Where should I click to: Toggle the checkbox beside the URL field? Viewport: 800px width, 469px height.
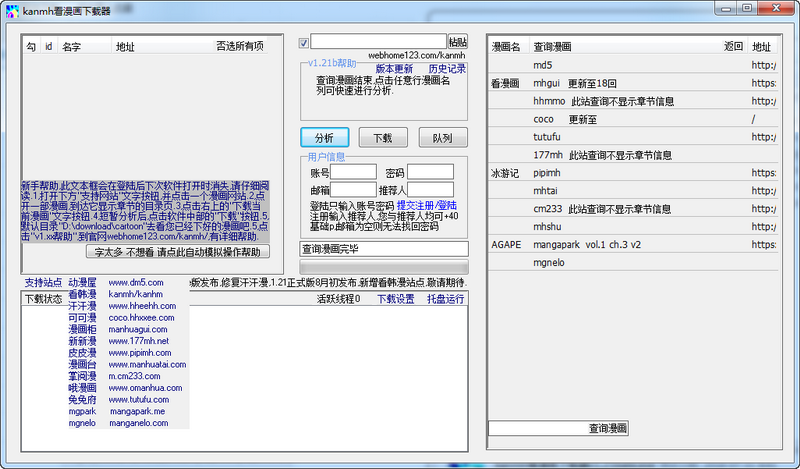tap(304, 43)
